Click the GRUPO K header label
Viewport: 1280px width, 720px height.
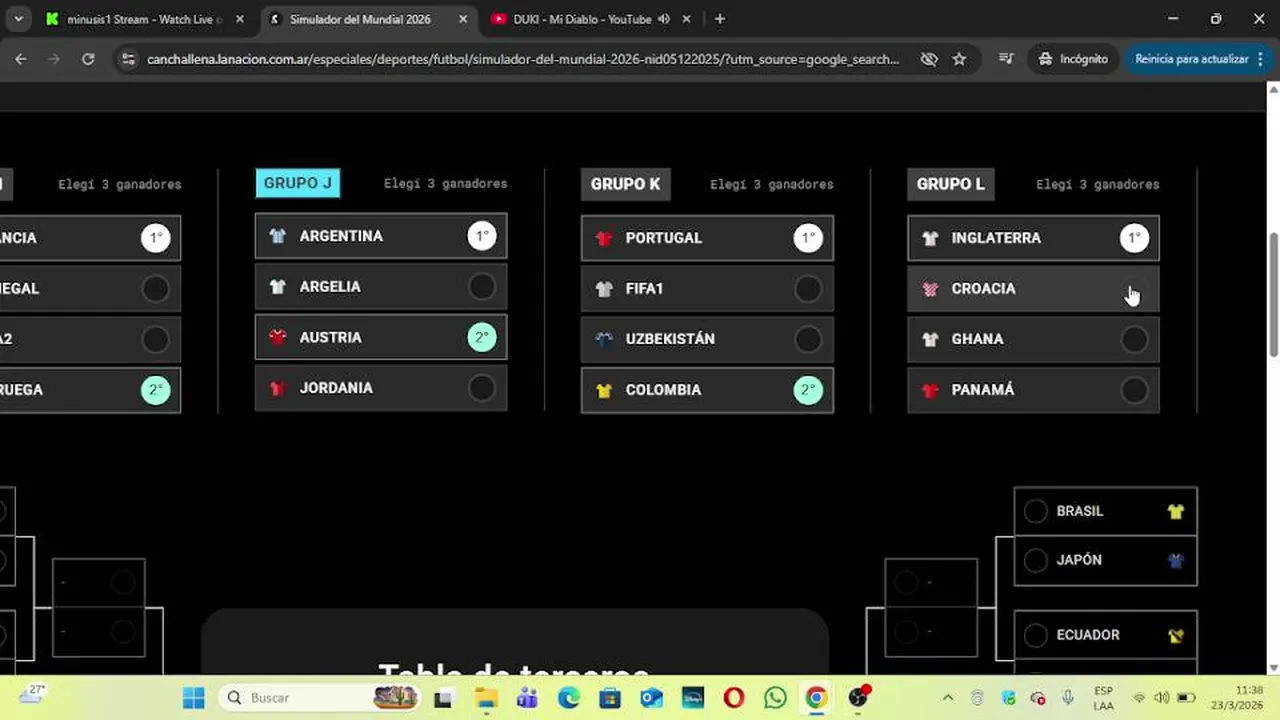pos(625,184)
